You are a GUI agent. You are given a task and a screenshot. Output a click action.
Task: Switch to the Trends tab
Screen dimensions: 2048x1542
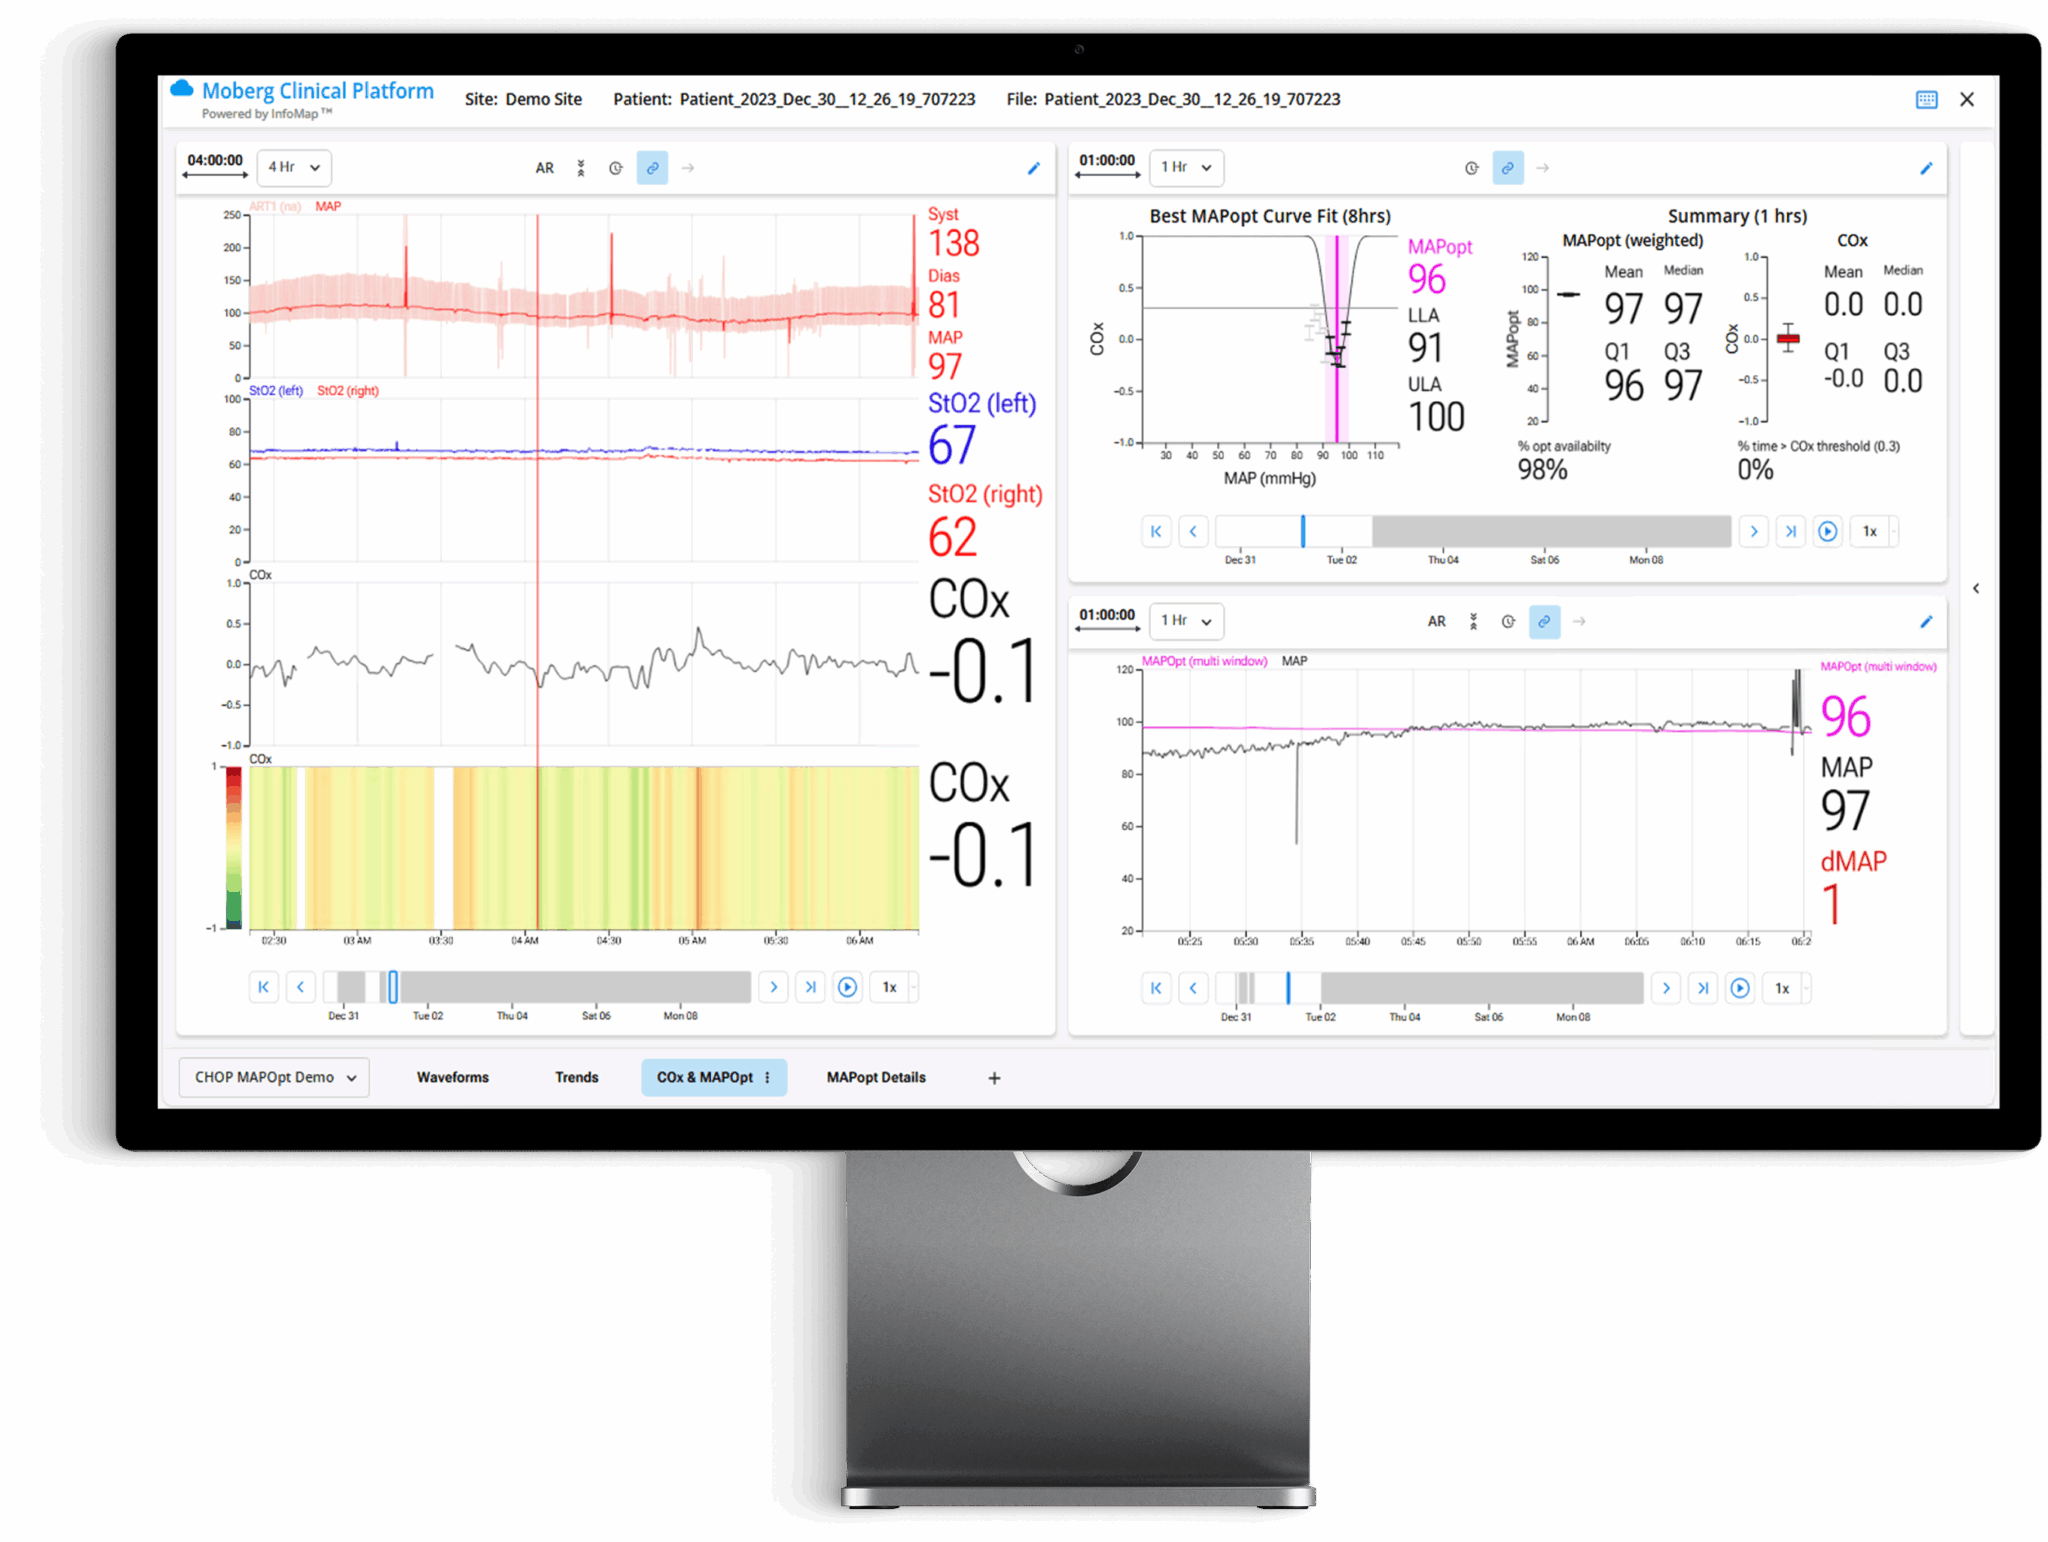[x=576, y=1077]
